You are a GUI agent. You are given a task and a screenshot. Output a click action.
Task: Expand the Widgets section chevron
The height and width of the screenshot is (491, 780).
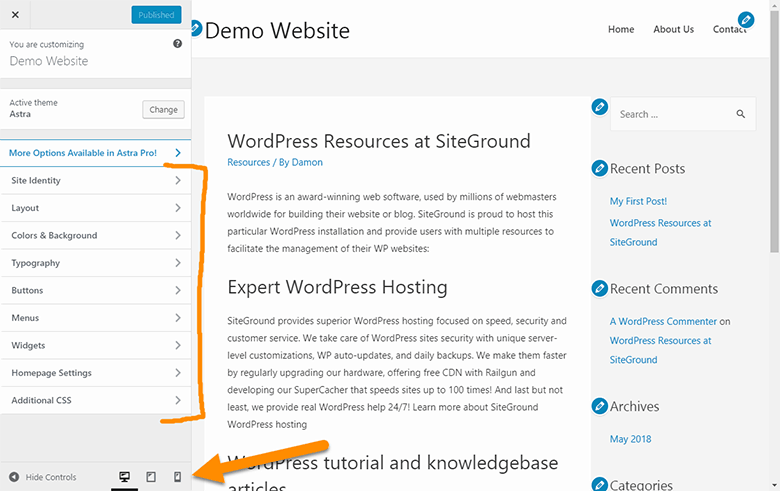[178, 345]
